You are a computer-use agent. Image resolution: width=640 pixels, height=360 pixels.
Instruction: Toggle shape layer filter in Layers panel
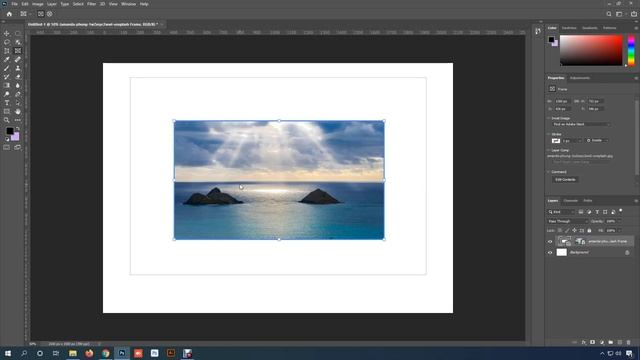(x=605, y=212)
